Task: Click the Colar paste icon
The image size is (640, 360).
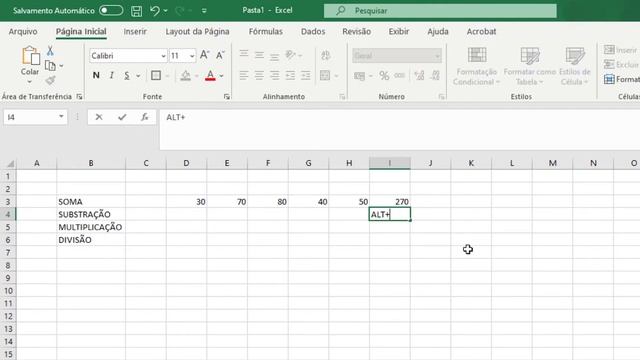Action: pos(30,56)
